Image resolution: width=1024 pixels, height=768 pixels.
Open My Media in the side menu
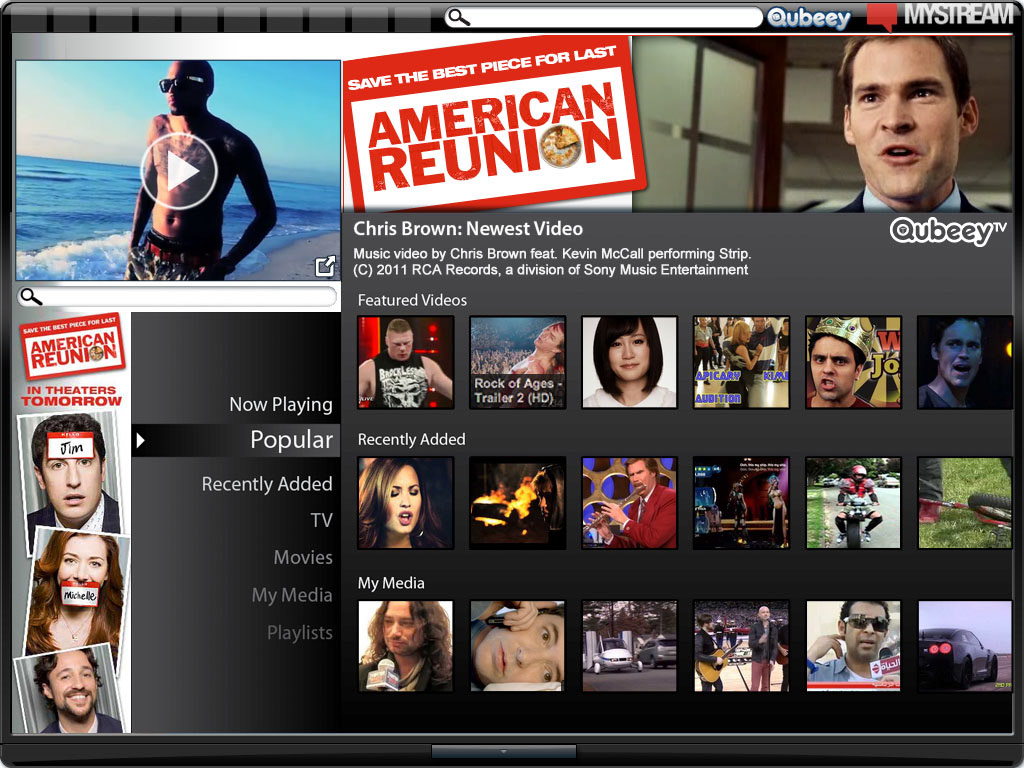tap(292, 595)
